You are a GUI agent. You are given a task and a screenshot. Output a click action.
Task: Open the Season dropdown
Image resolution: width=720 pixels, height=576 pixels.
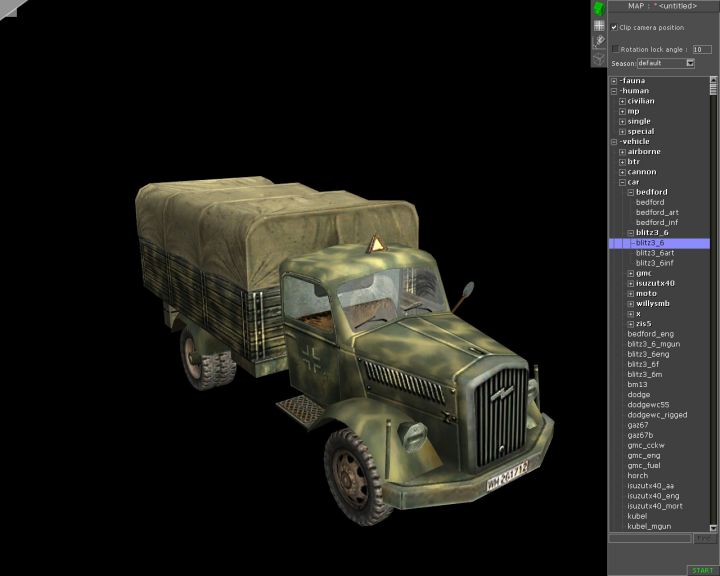[x=690, y=63]
